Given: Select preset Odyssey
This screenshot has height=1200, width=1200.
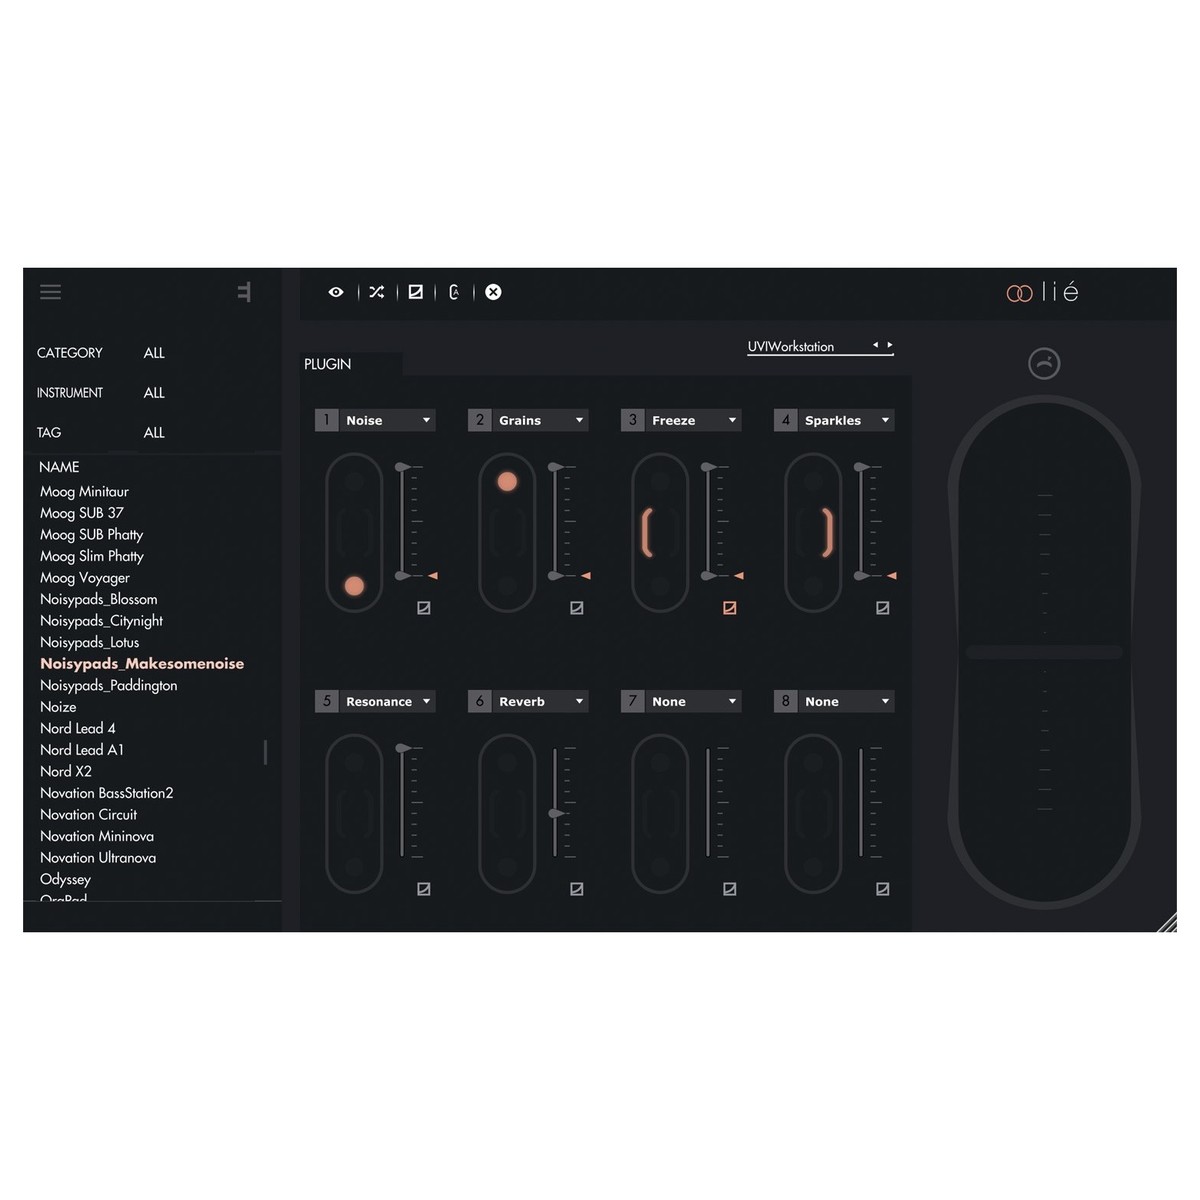Looking at the screenshot, I should 65,879.
